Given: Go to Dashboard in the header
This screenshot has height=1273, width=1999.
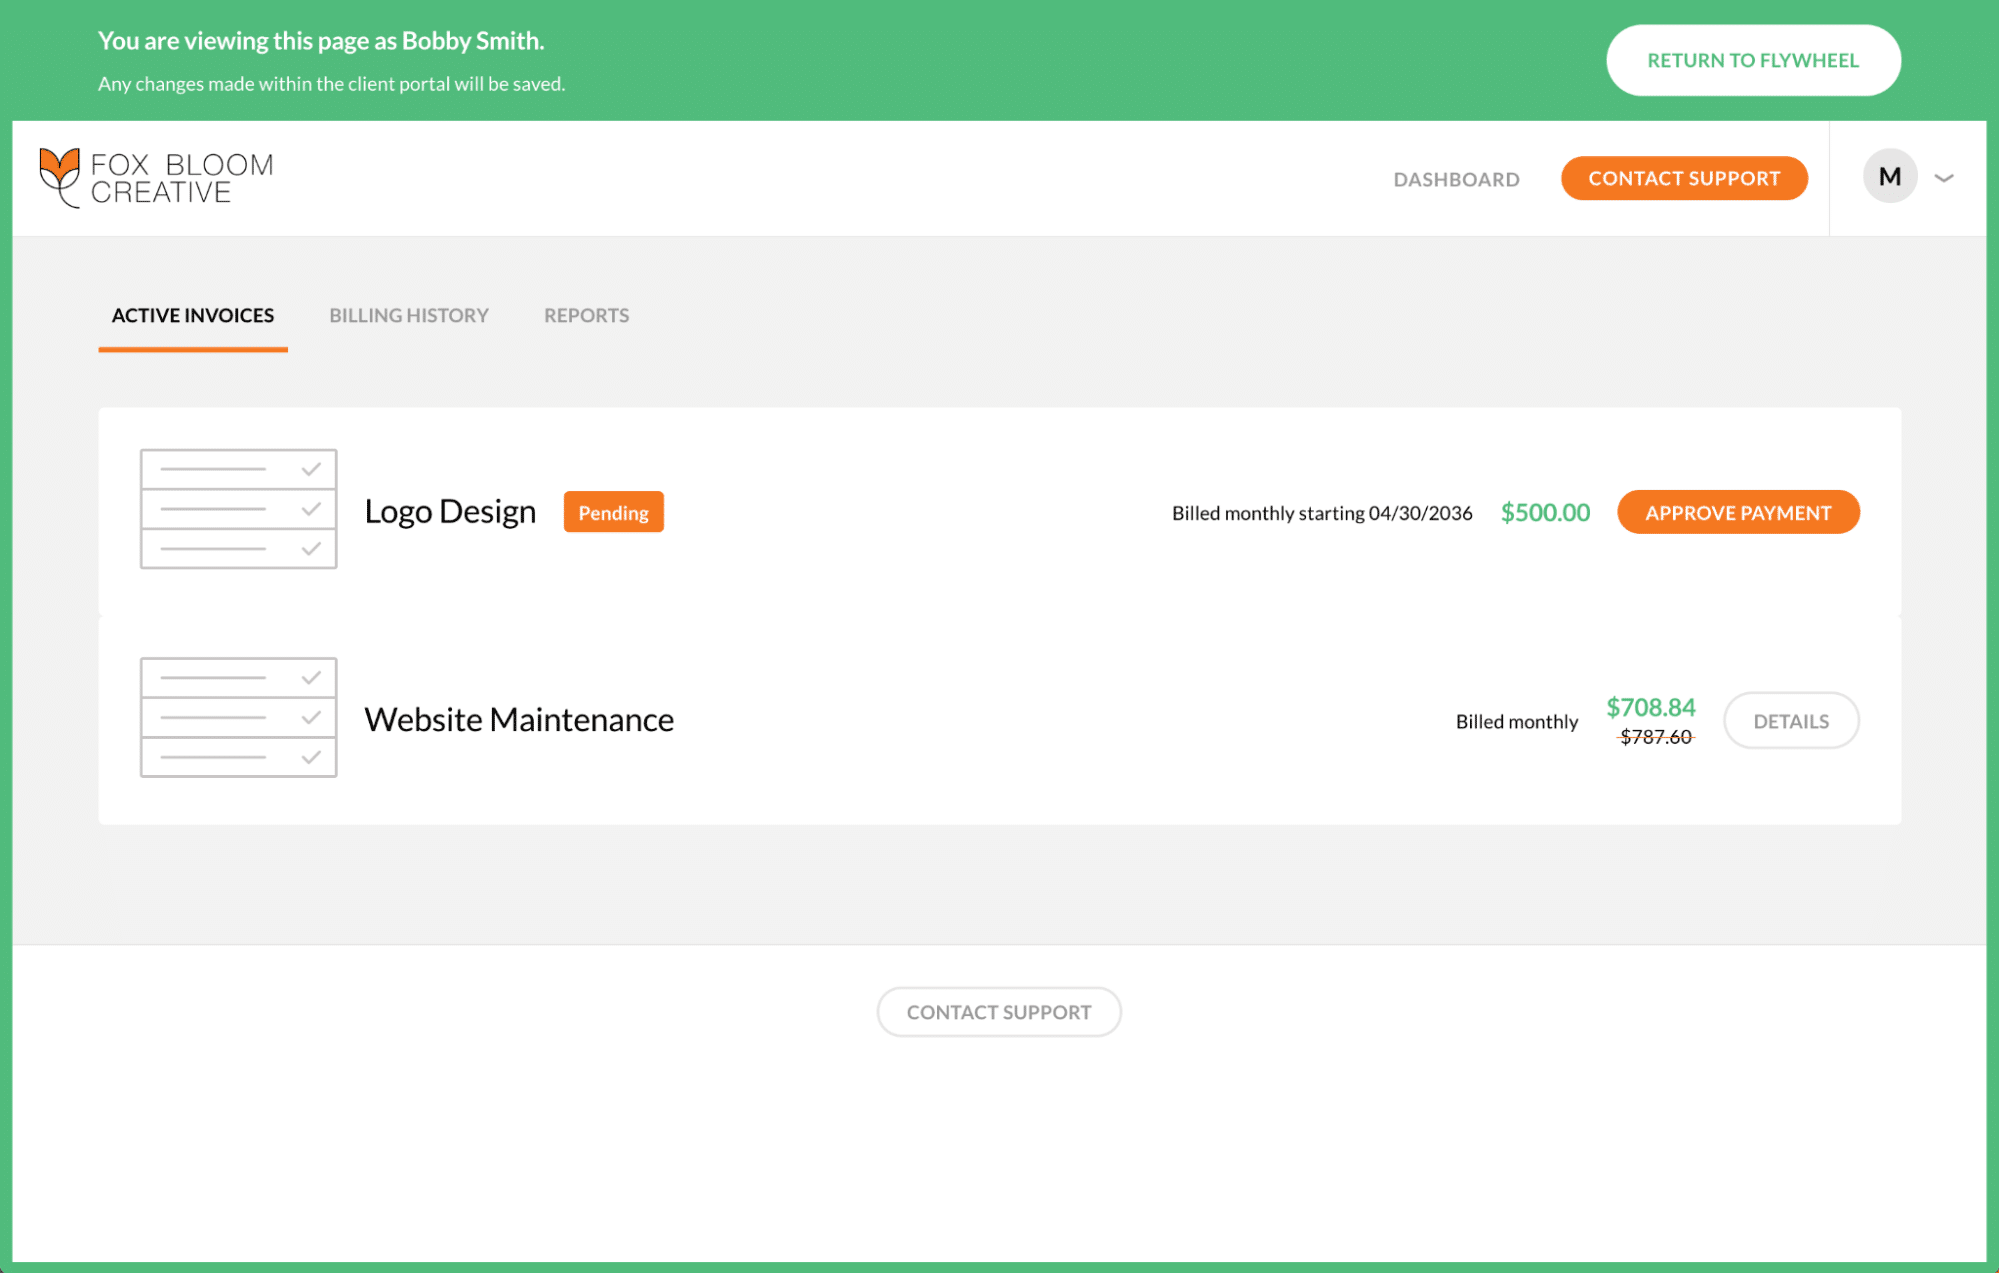Looking at the screenshot, I should [x=1456, y=179].
